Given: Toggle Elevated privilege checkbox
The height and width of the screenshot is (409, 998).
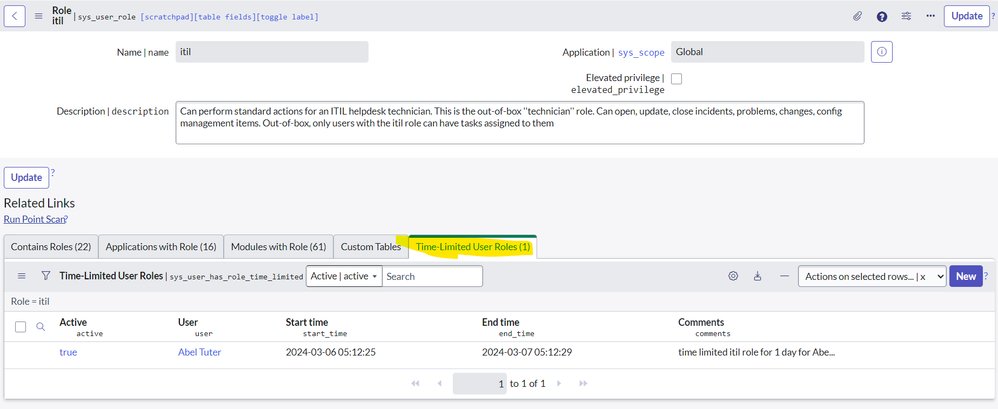Looking at the screenshot, I should [x=677, y=79].
